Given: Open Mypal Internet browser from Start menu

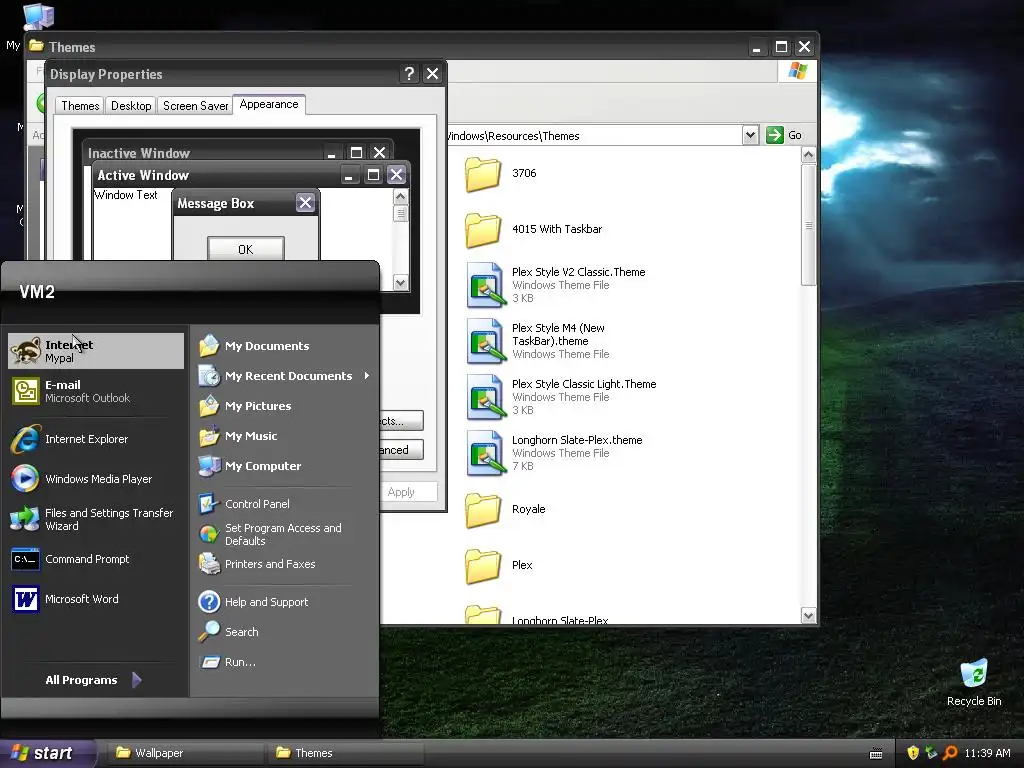Looking at the screenshot, I should coord(96,351).
